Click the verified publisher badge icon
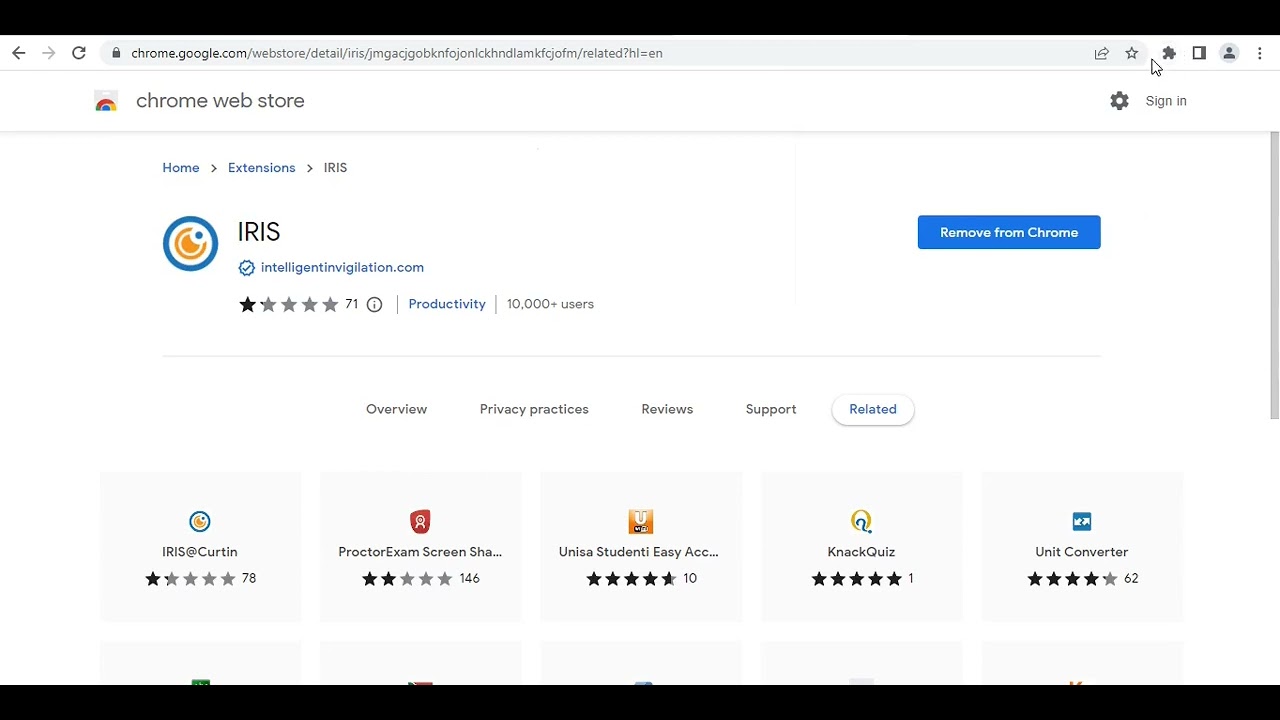This screenshot has width=1280, height=720. coord(246,268)
